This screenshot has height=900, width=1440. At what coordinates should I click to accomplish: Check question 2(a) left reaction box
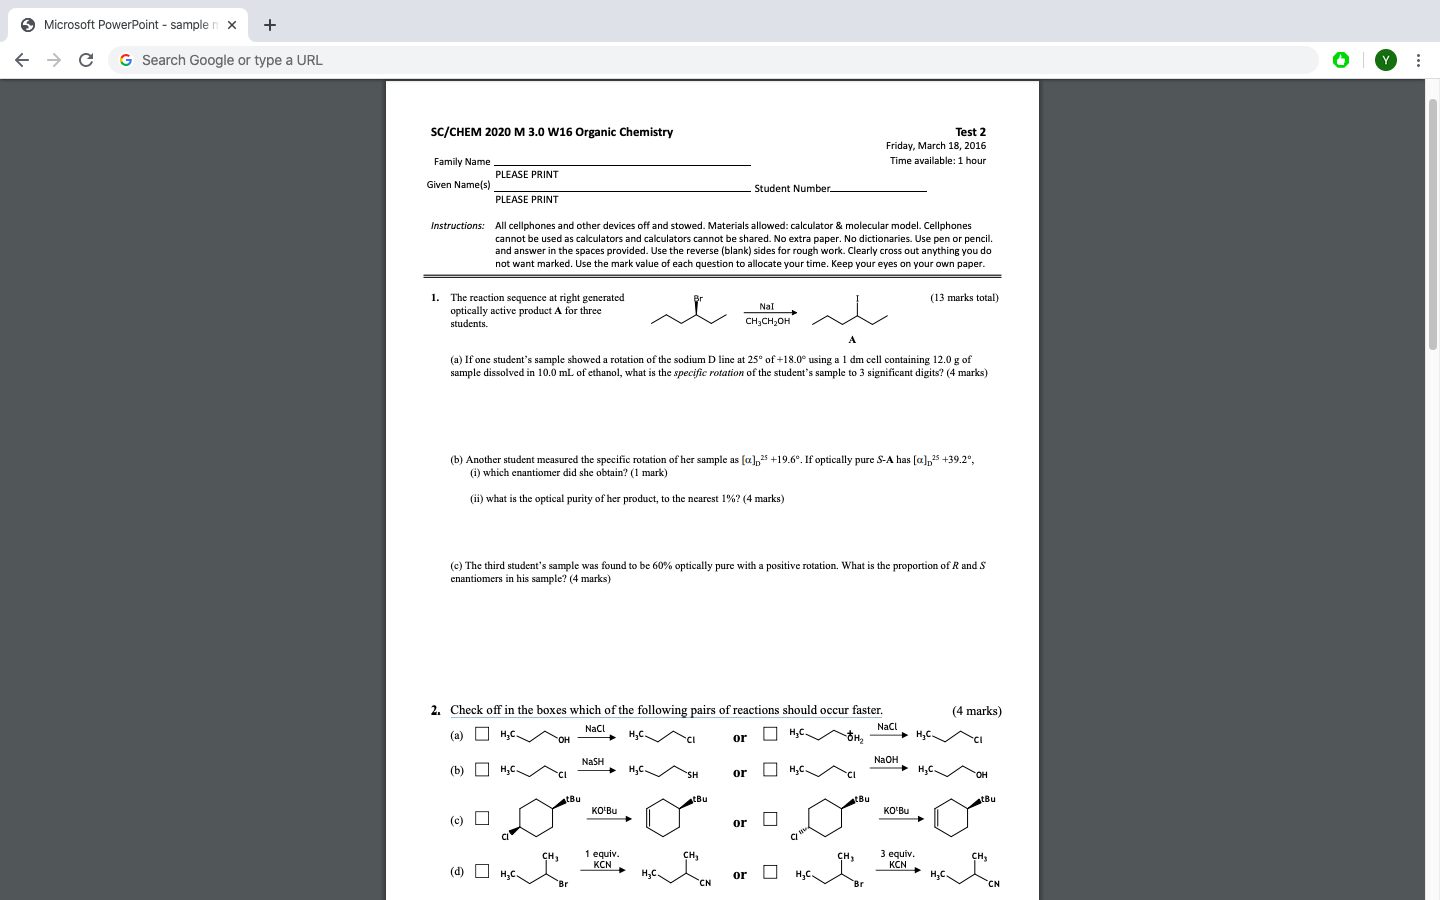tap(482, 734)
